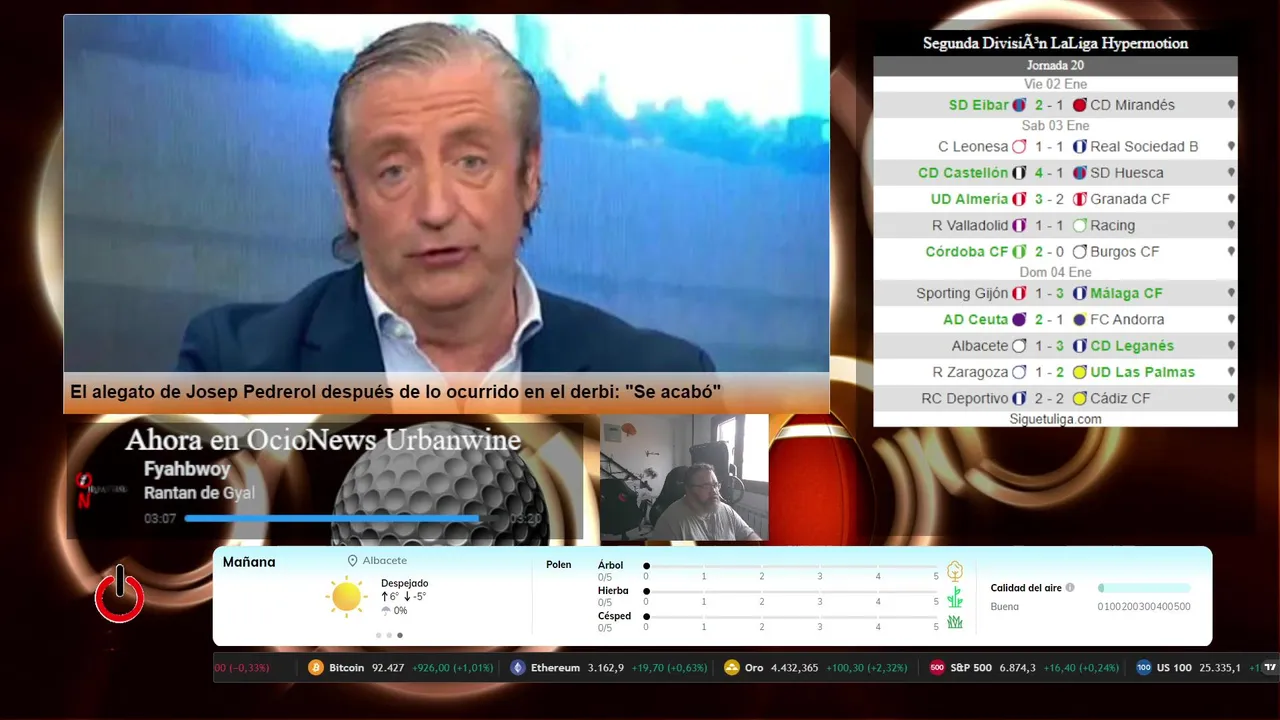The width and height of the screenshot is (1280, 720).
Task: Click the venue pin on C Leonesa row
Action: [x=1231, y=147]
